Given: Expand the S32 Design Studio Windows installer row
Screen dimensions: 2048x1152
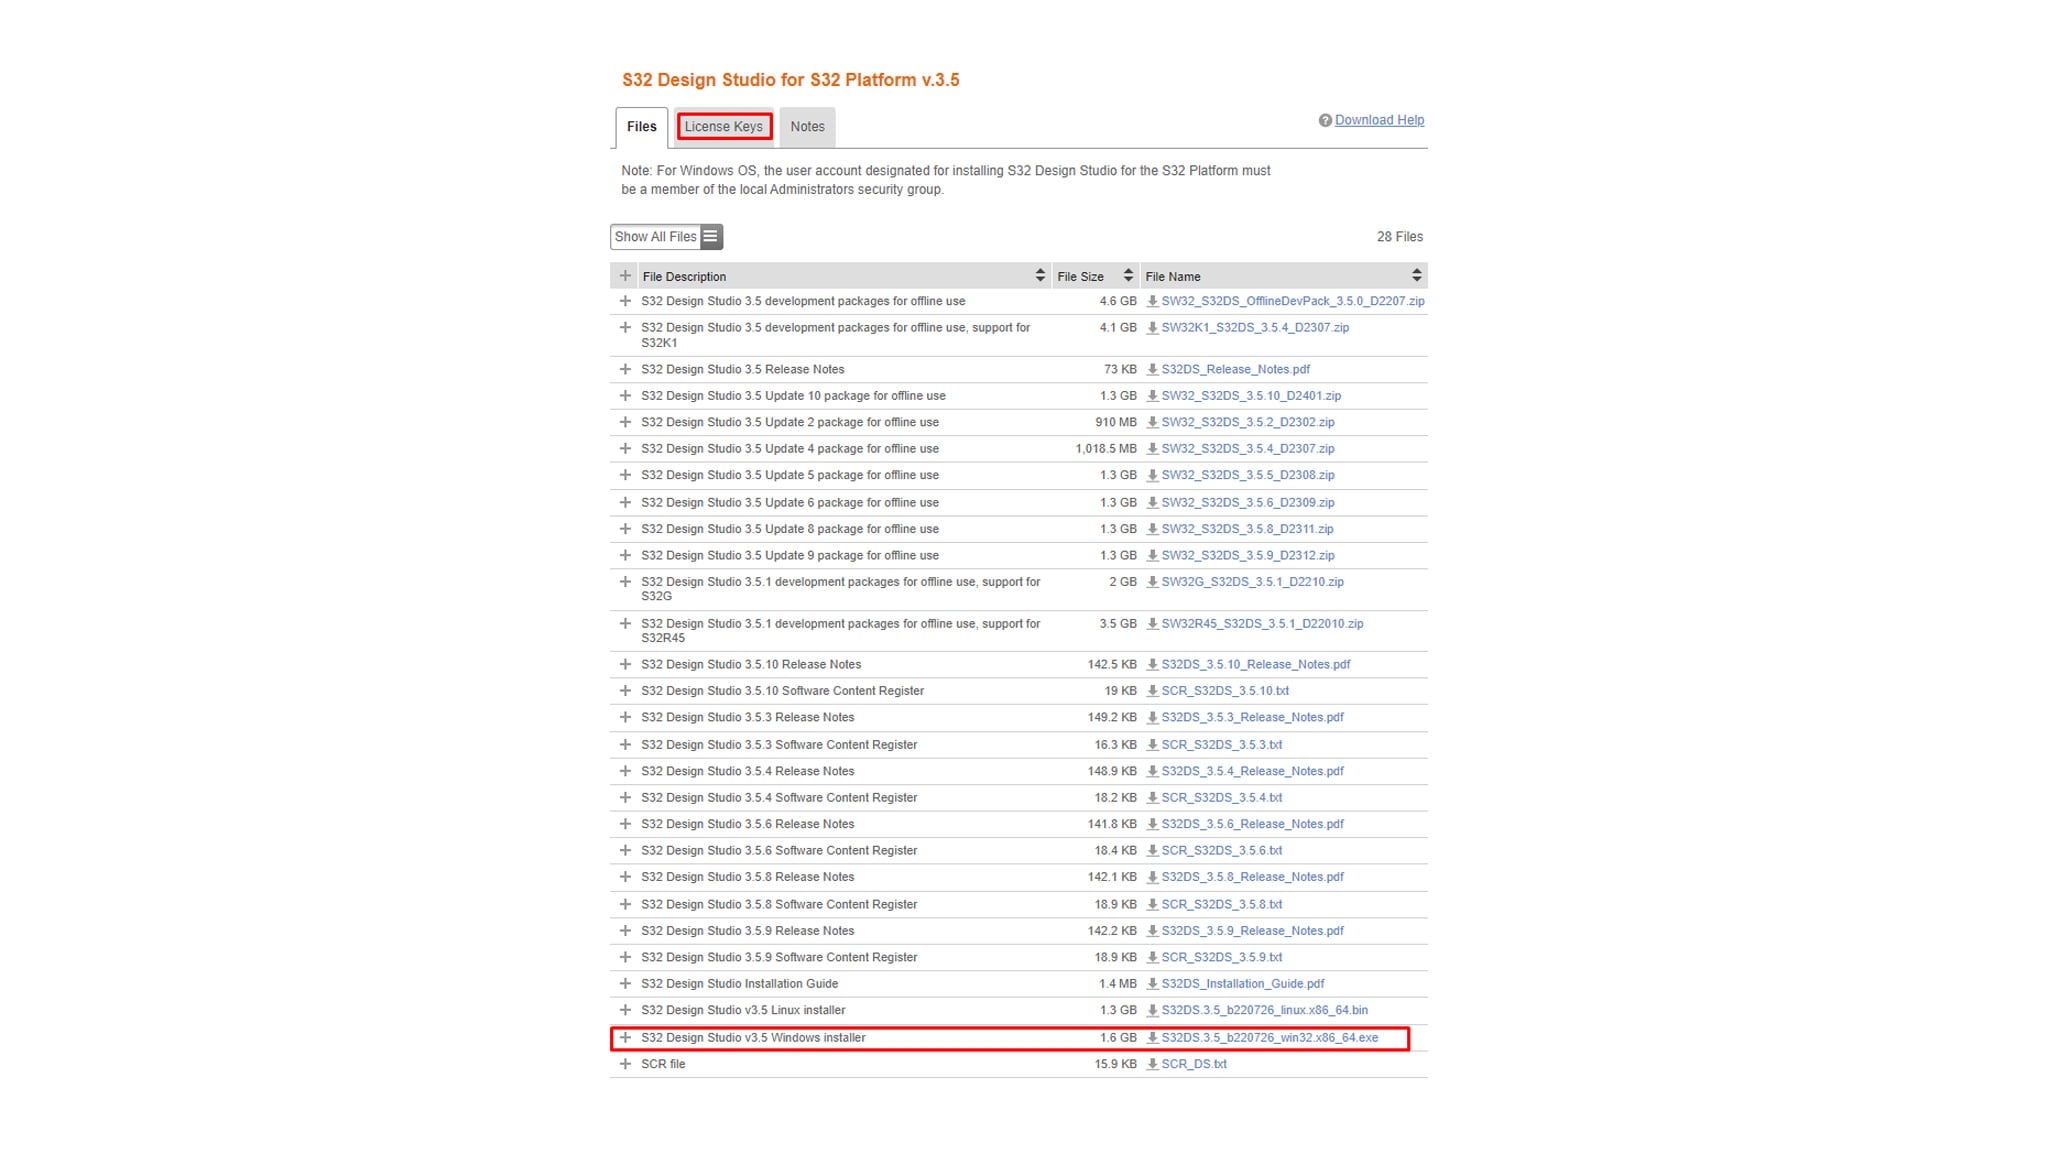Looking at the screenshot, I should coord(626,1038).
